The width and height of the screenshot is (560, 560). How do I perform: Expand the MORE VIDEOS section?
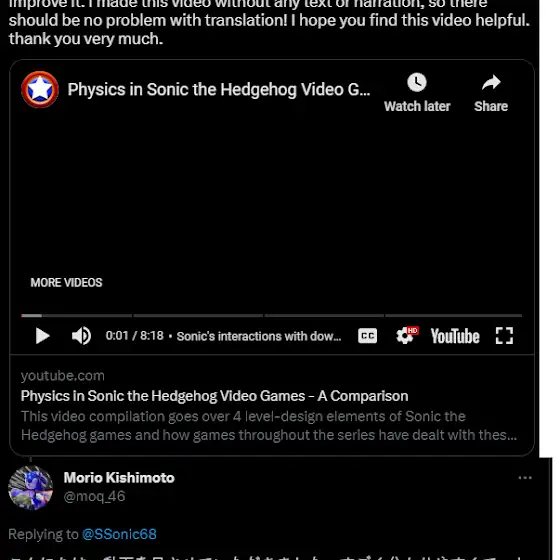coord(66,282)
